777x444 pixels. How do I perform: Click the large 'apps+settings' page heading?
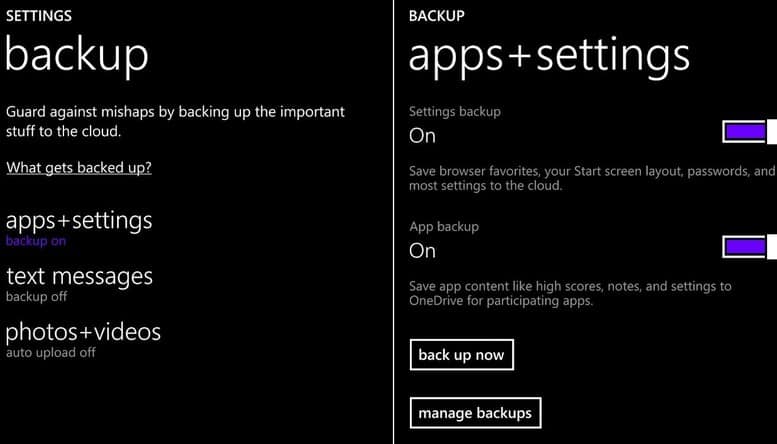pyautogui.click(x=549, y=56)
